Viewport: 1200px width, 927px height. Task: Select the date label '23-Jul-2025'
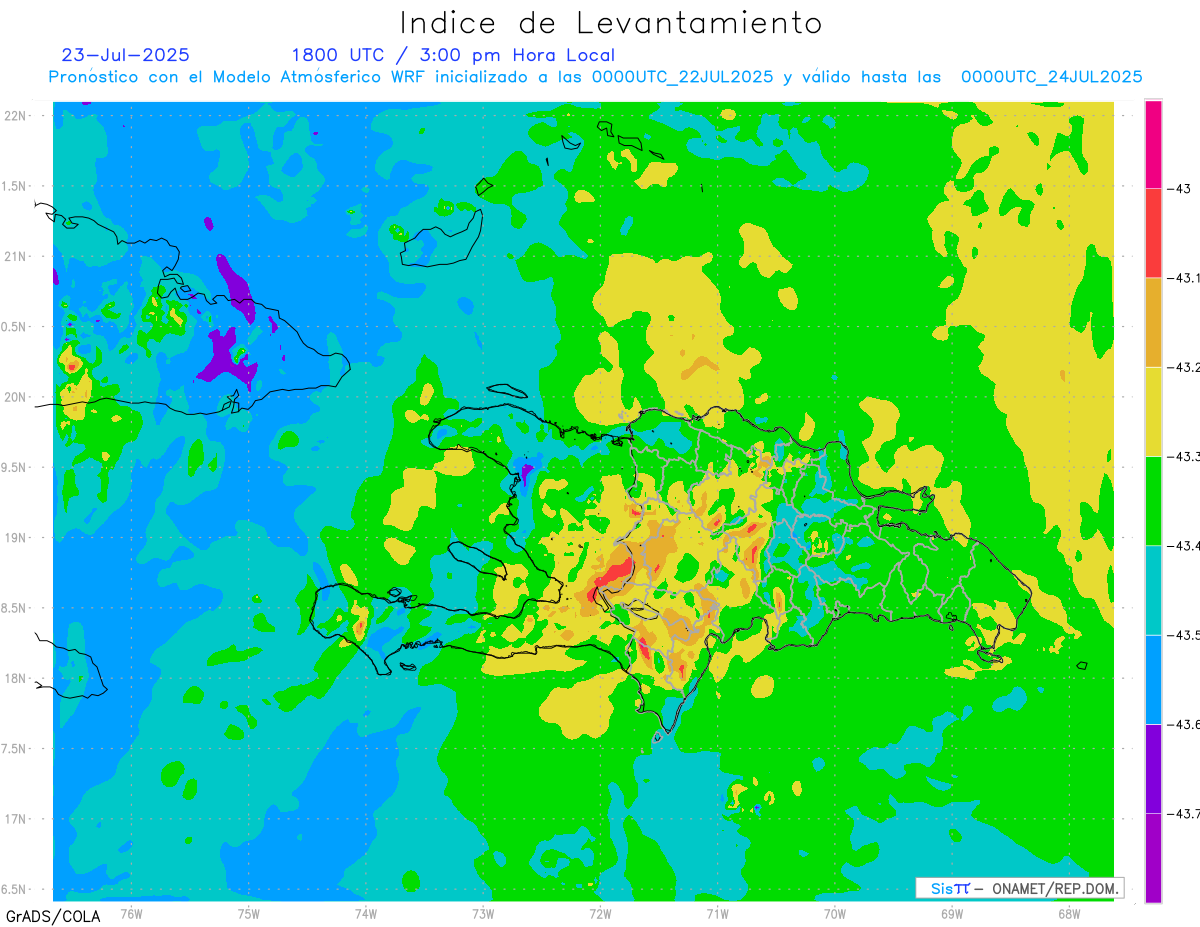tap(125, 55)
